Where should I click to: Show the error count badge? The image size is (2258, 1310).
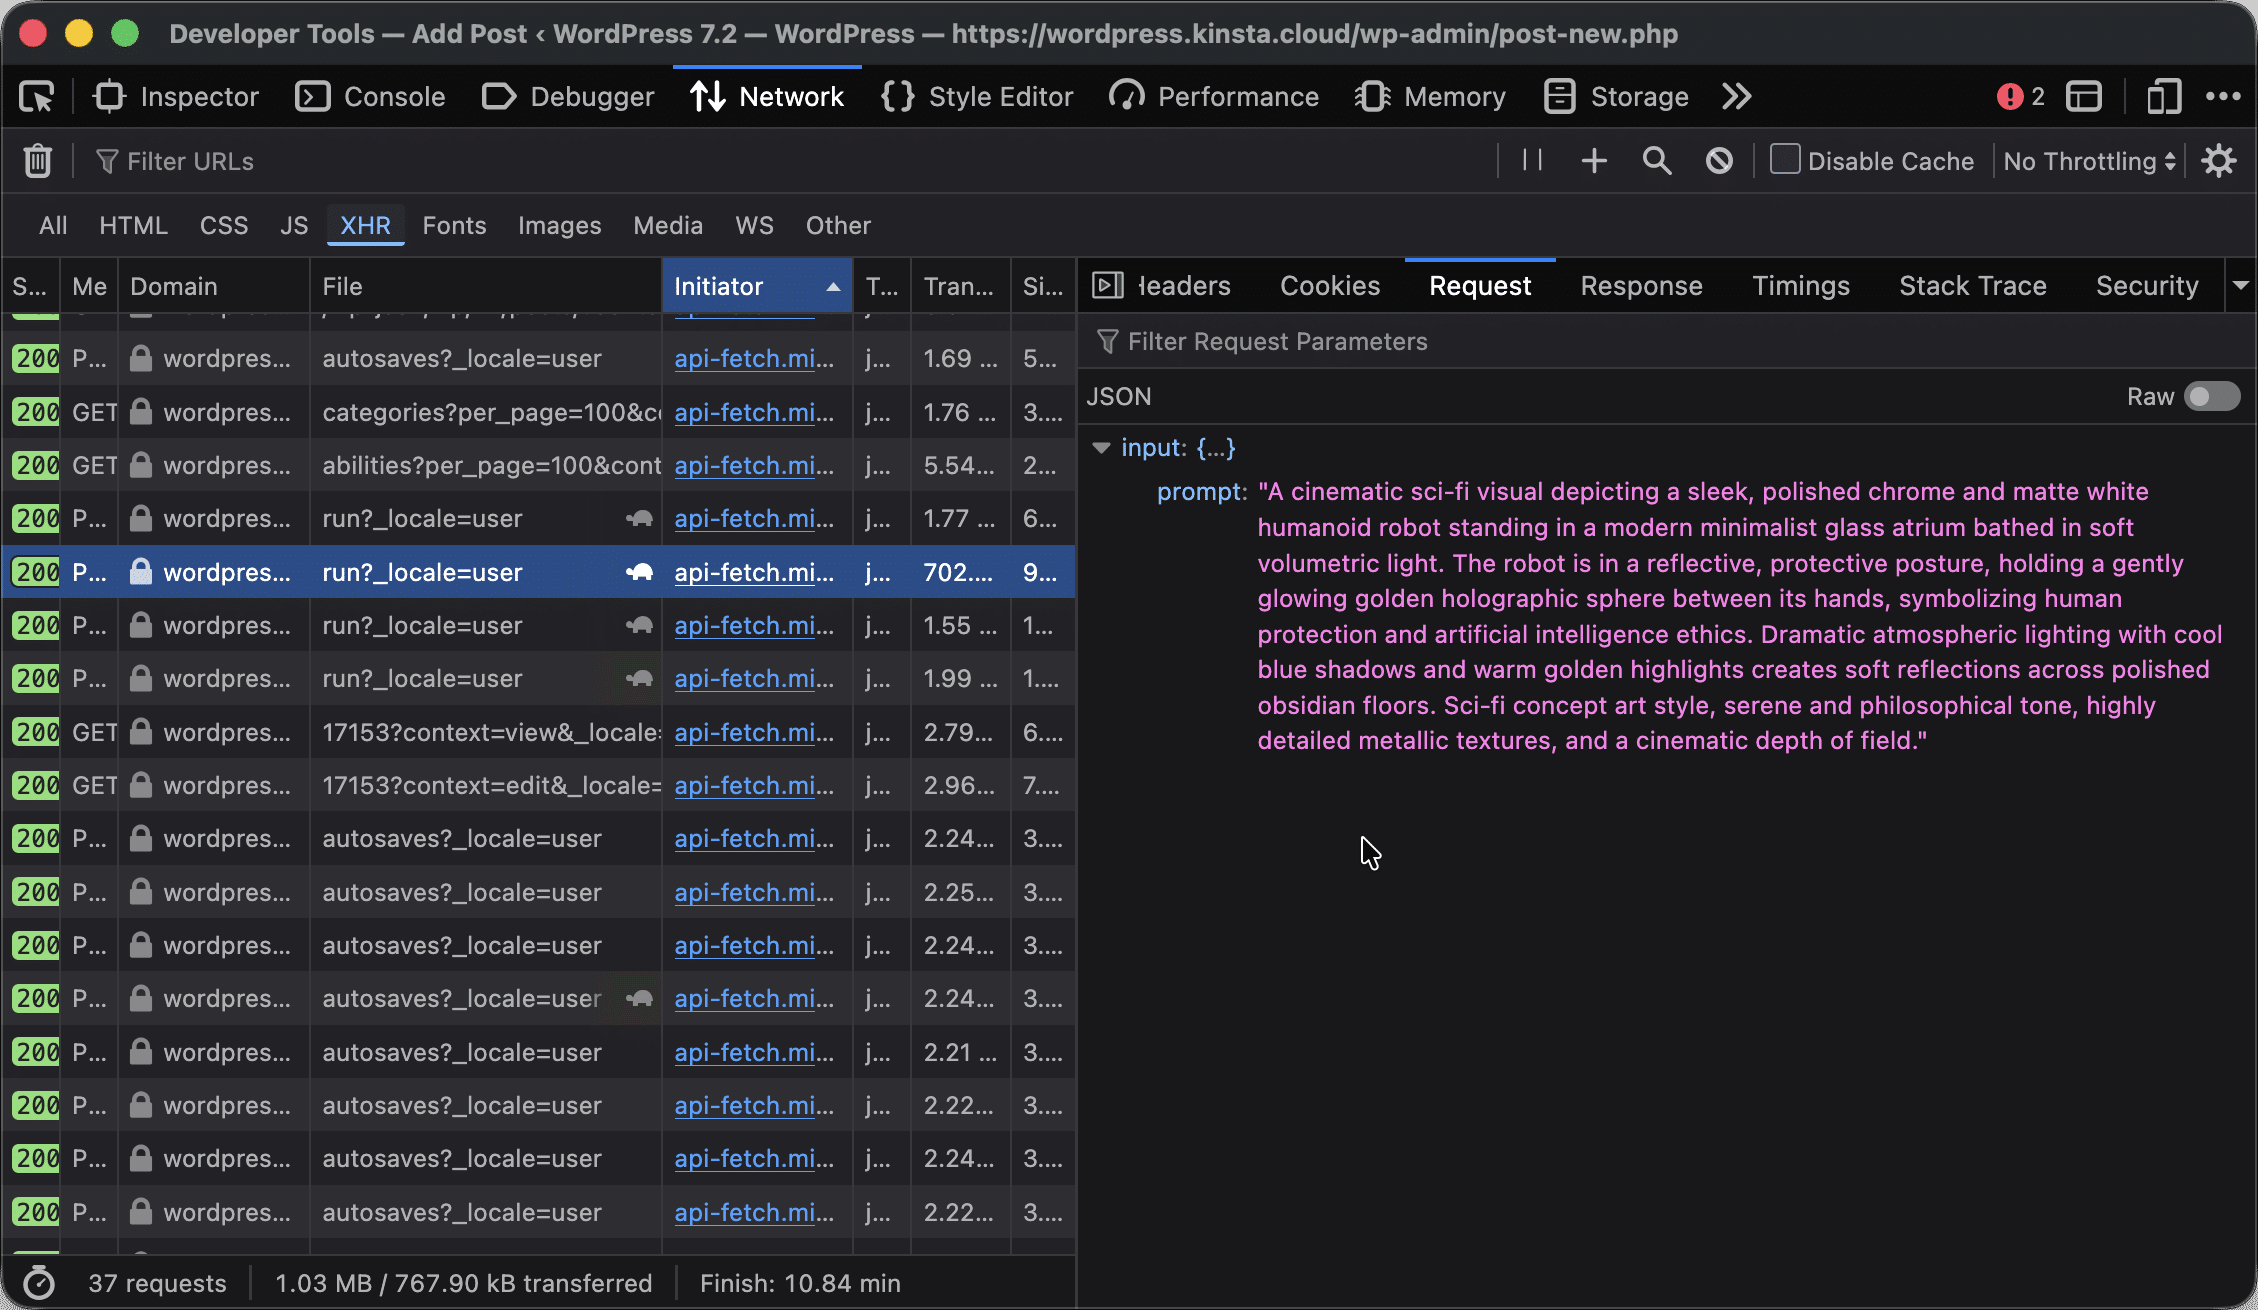coord(2021,97)
